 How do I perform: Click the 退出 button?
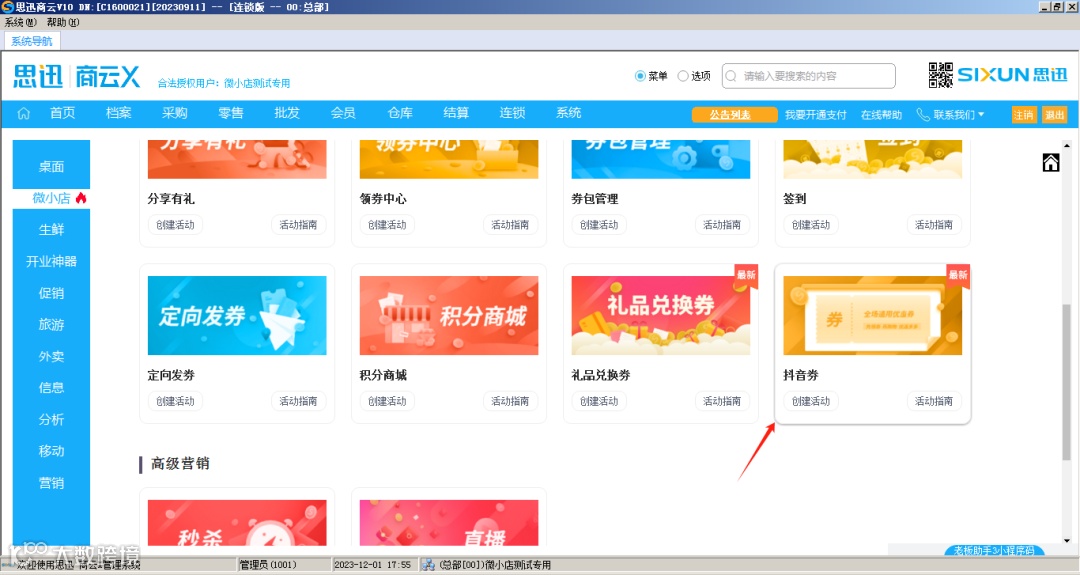tap(1055, 114)
